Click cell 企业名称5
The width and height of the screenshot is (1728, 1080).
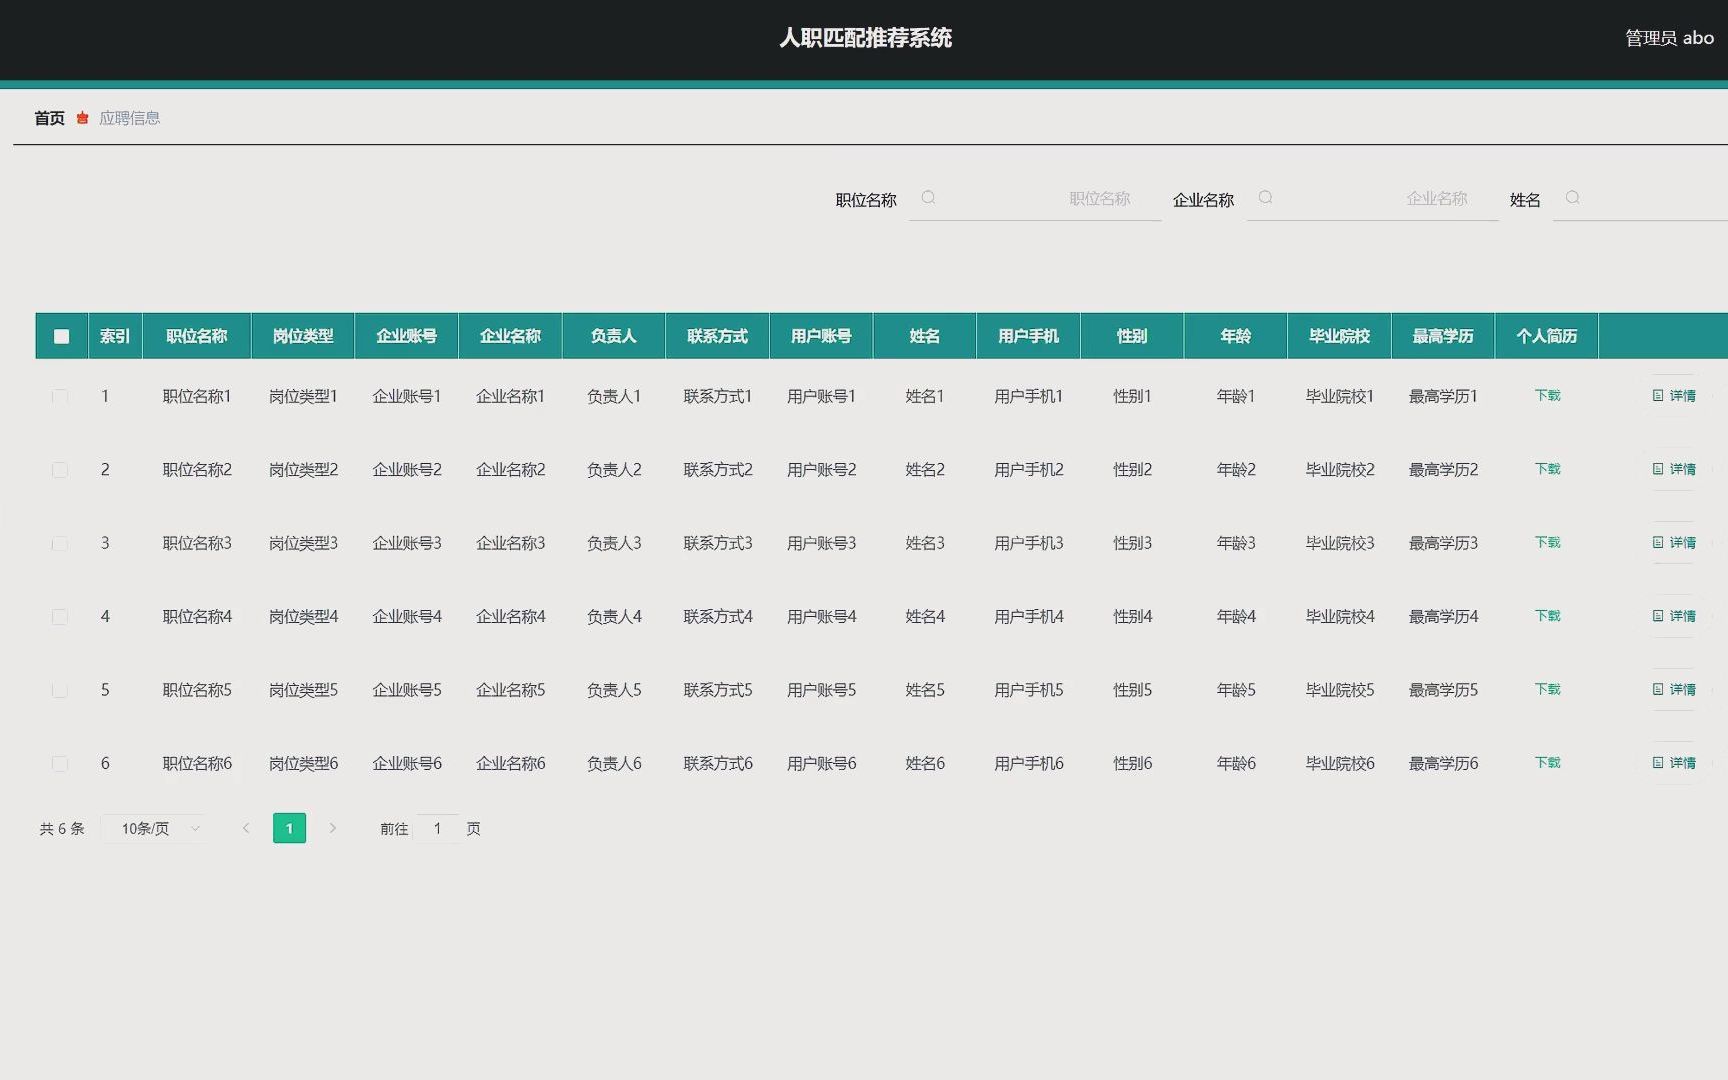click(x=510, y=690)
